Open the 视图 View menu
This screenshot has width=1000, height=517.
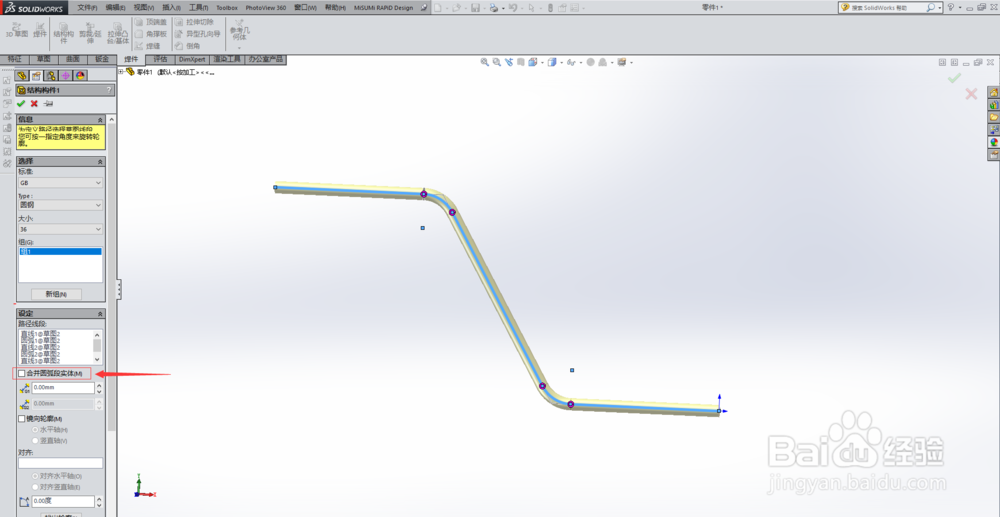[x=144, y=8]
